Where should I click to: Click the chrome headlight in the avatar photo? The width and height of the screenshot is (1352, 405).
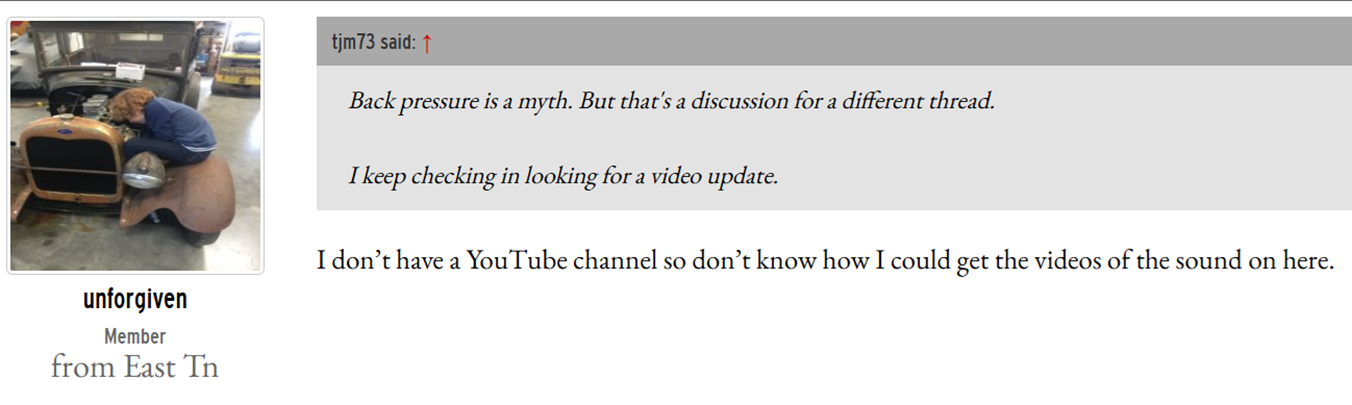click(x=143, y=172)
